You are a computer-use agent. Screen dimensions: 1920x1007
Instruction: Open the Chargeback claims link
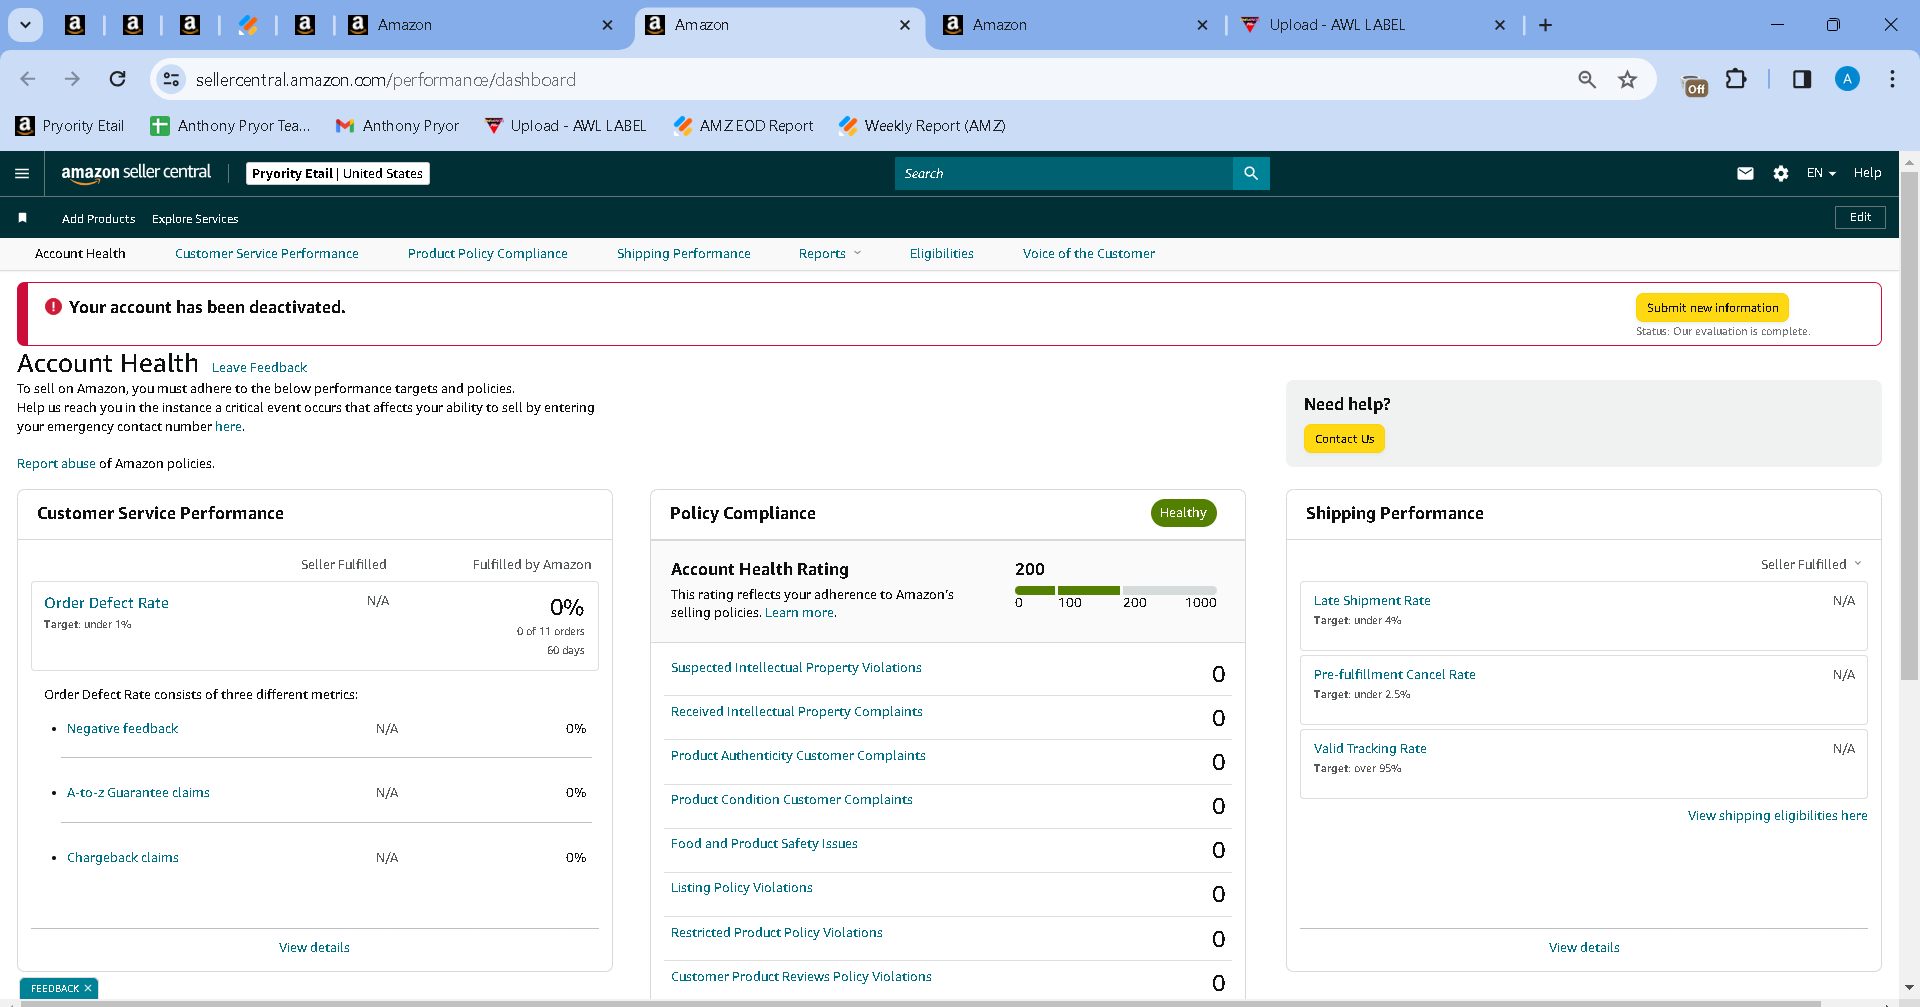point(123,858)
